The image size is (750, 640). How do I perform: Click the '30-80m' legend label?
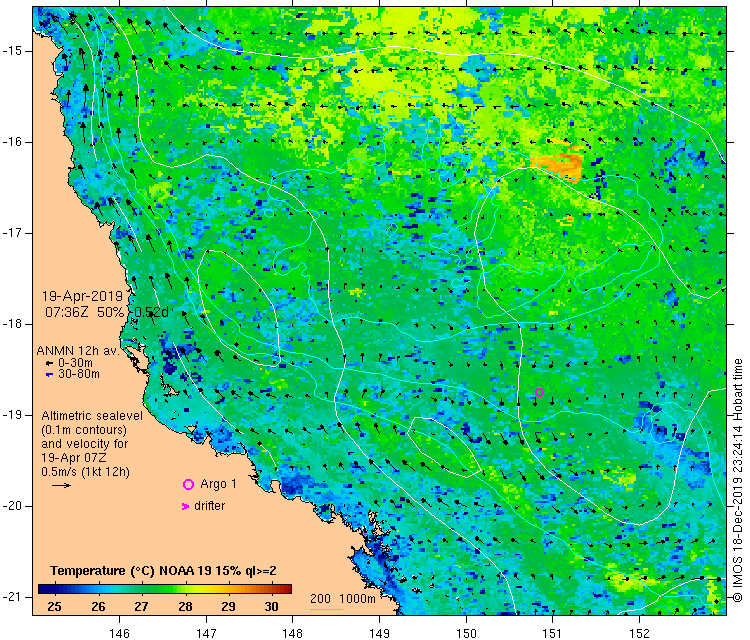pyautogui.click(x=78, y=374)
